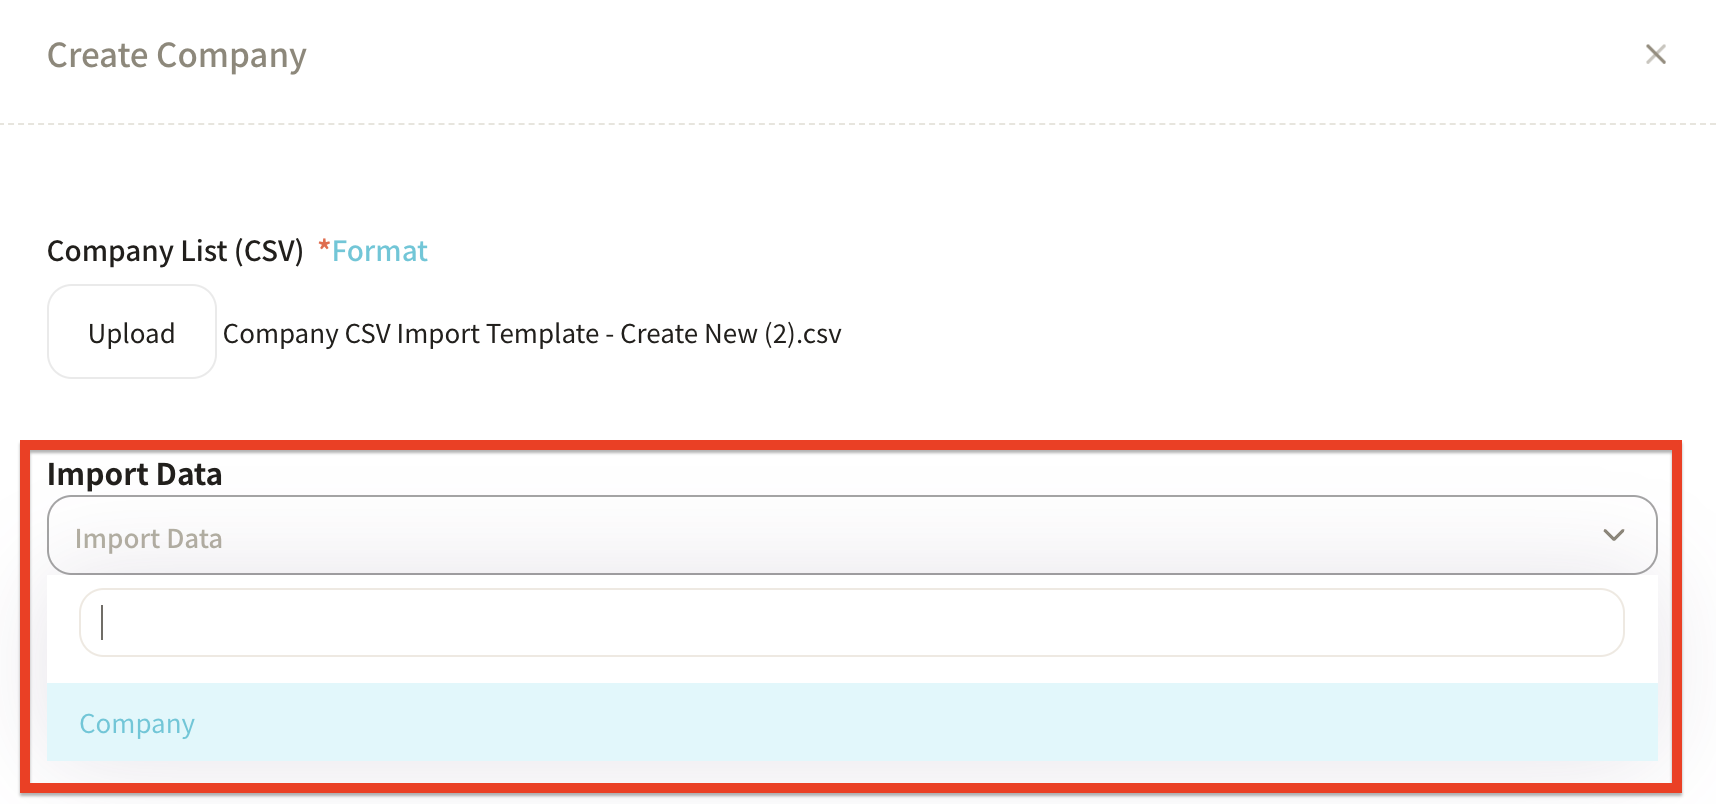Click the red required asterisk
The image size is (1716, 804).
tap(324, 248)
